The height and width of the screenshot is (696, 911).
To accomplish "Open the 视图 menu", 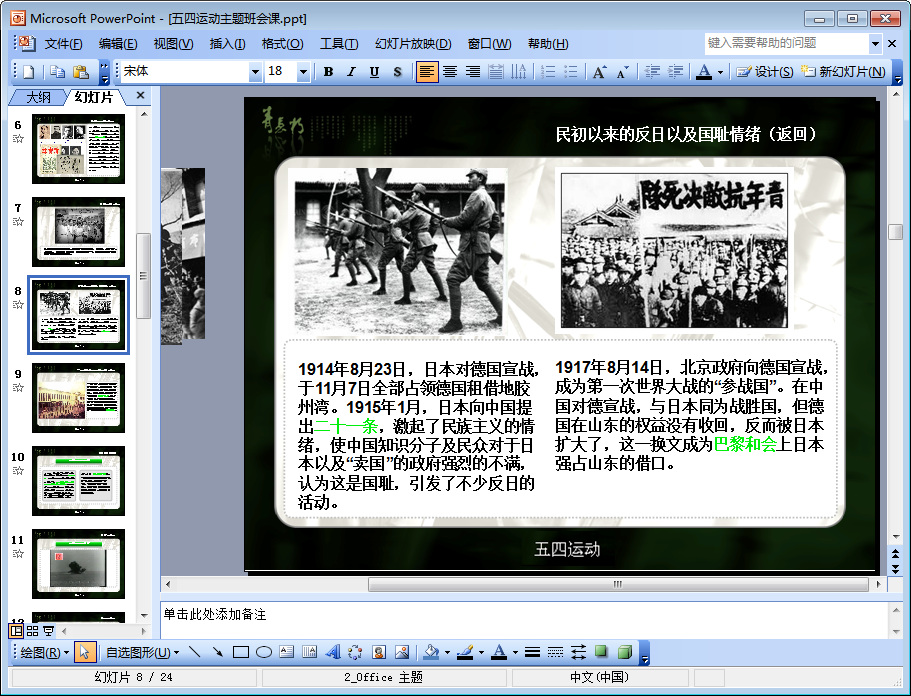I will pos(173,44).
